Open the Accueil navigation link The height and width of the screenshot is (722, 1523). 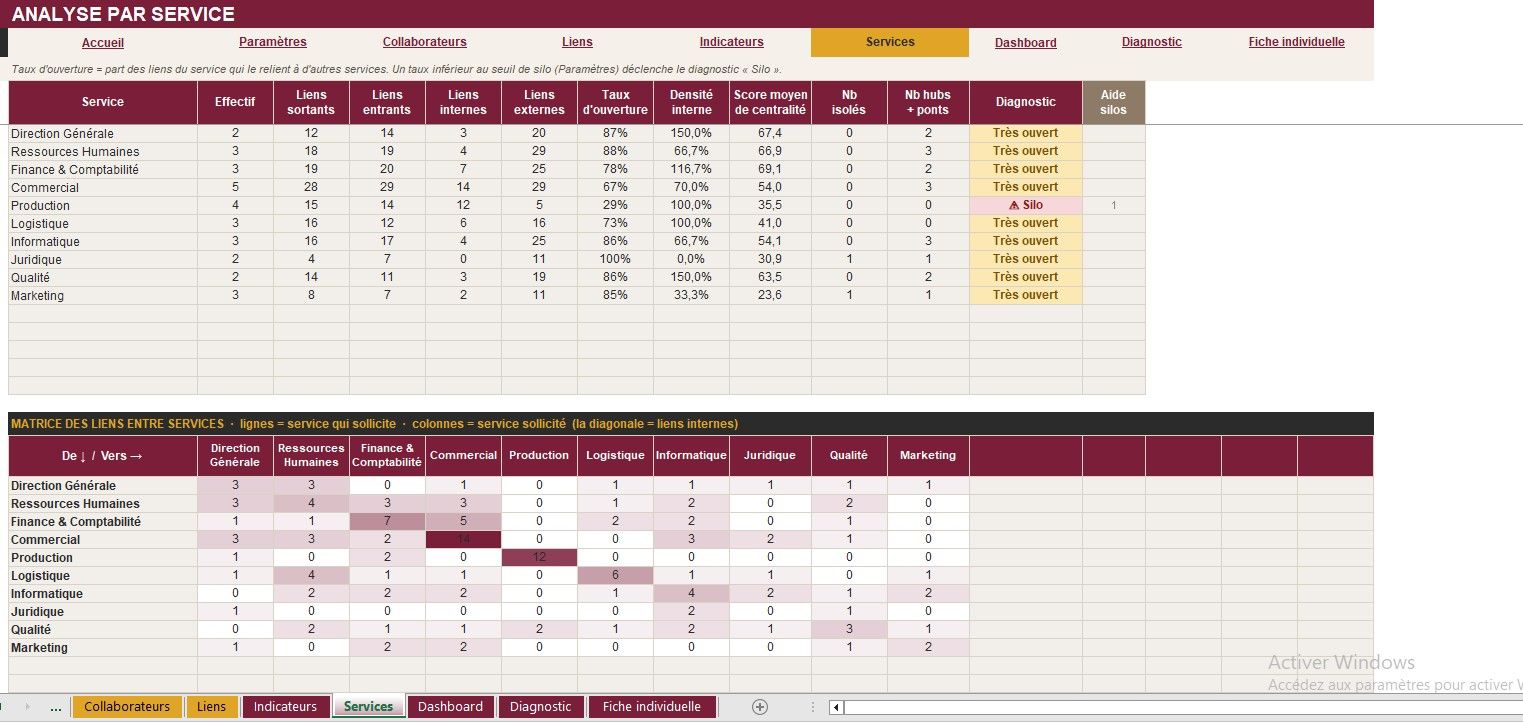[x=103, y=43]
